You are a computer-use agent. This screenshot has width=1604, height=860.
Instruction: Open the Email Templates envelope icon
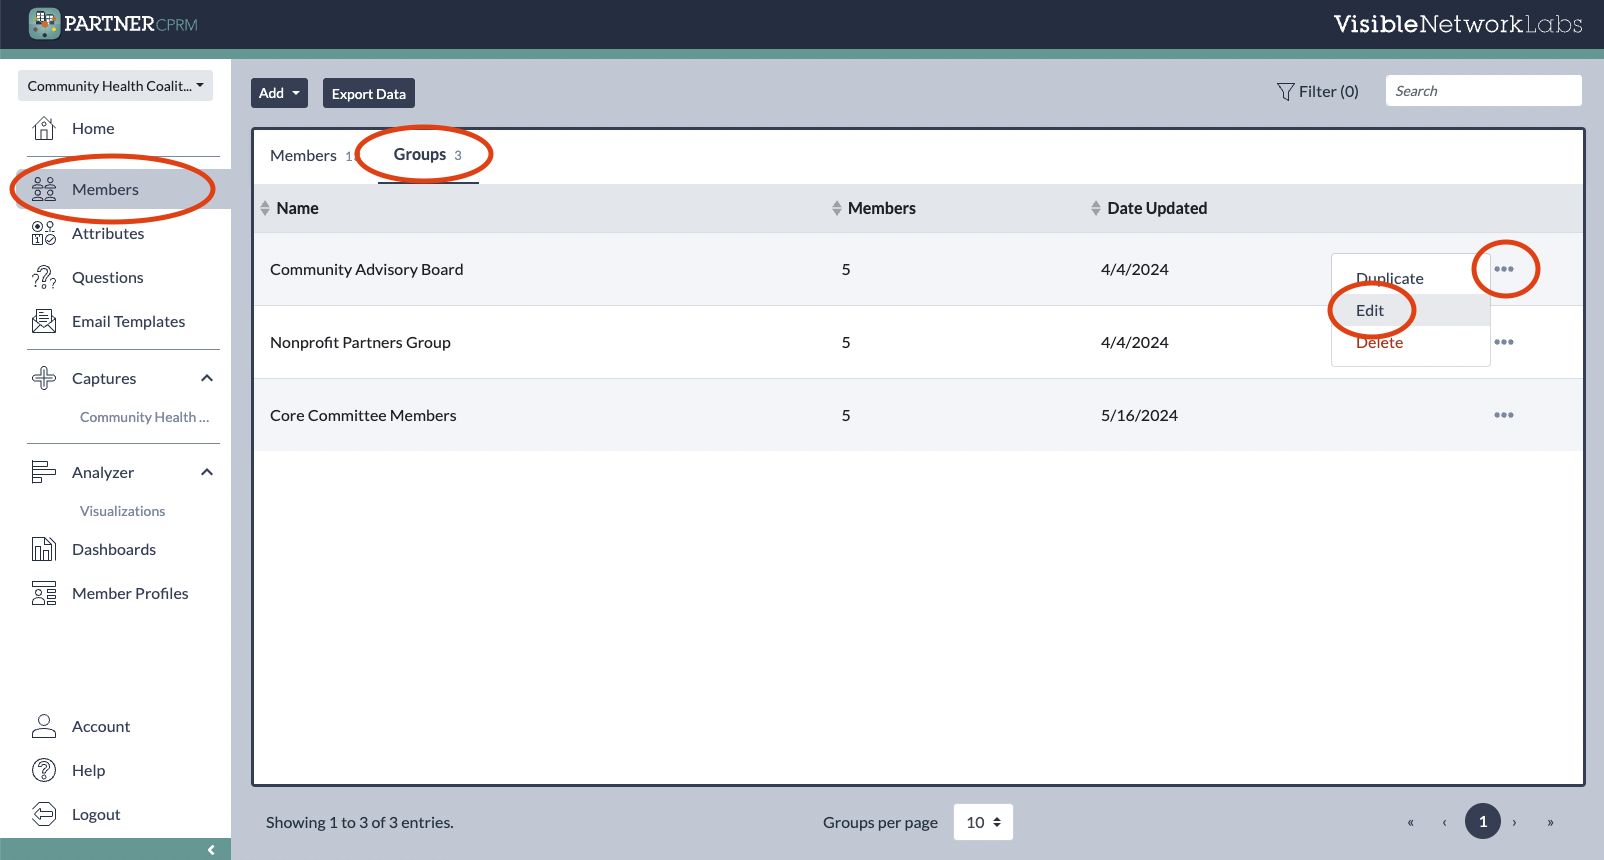[x=44, y=321]
